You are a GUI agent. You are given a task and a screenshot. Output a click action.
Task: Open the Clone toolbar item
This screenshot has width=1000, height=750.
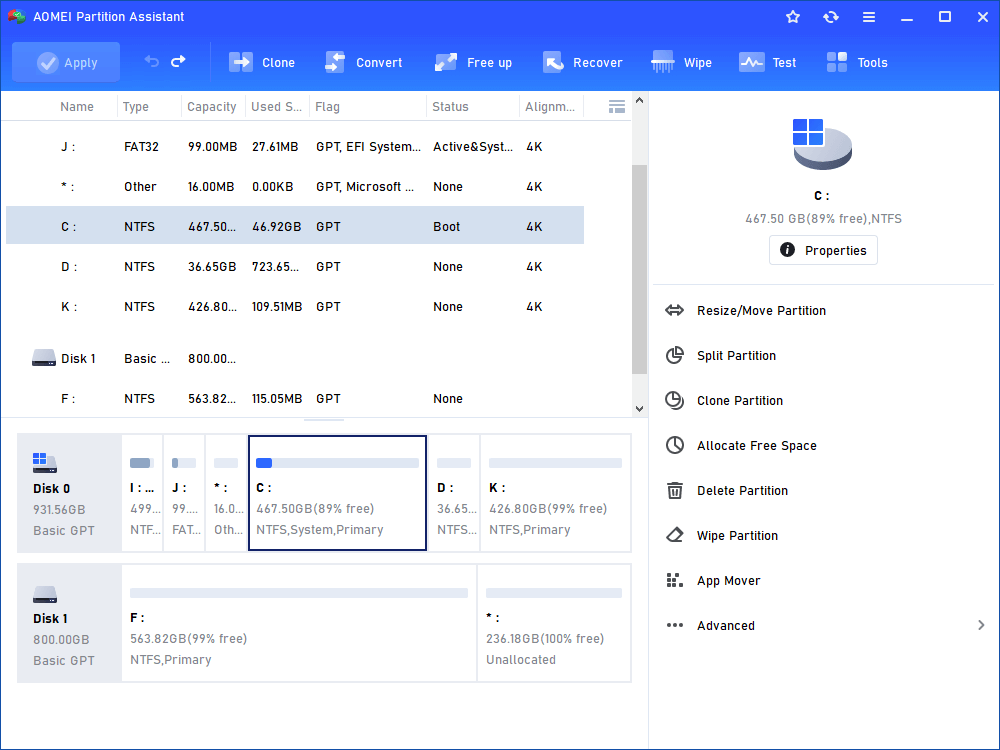[x=261, y=62]
